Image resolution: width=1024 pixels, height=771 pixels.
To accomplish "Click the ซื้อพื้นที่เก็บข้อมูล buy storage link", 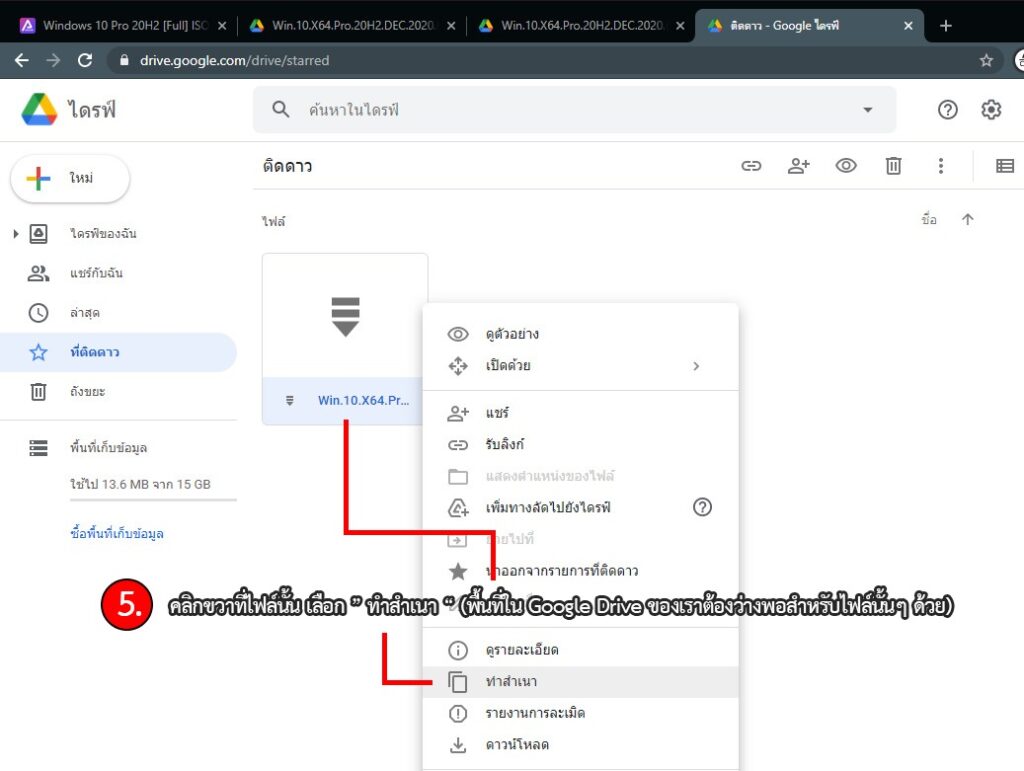I will [x=117, y=533].
